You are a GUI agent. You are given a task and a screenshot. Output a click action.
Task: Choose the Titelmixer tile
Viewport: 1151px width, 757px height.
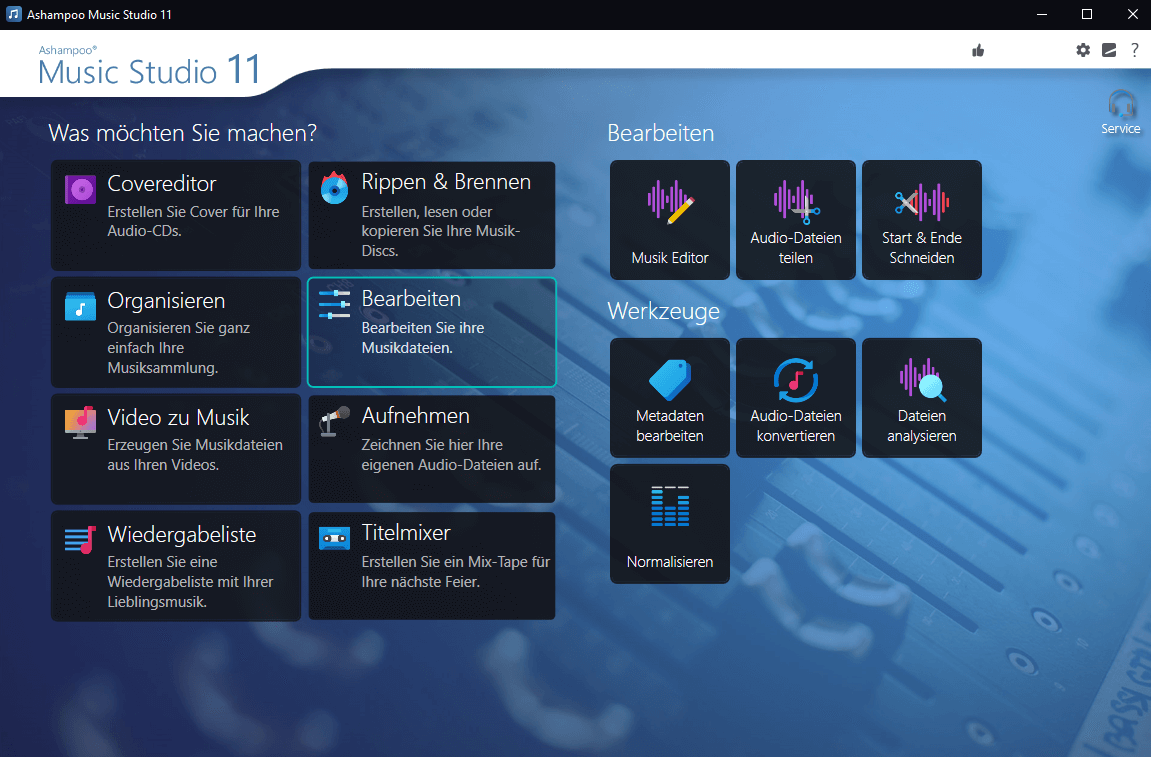pos(431,566)
